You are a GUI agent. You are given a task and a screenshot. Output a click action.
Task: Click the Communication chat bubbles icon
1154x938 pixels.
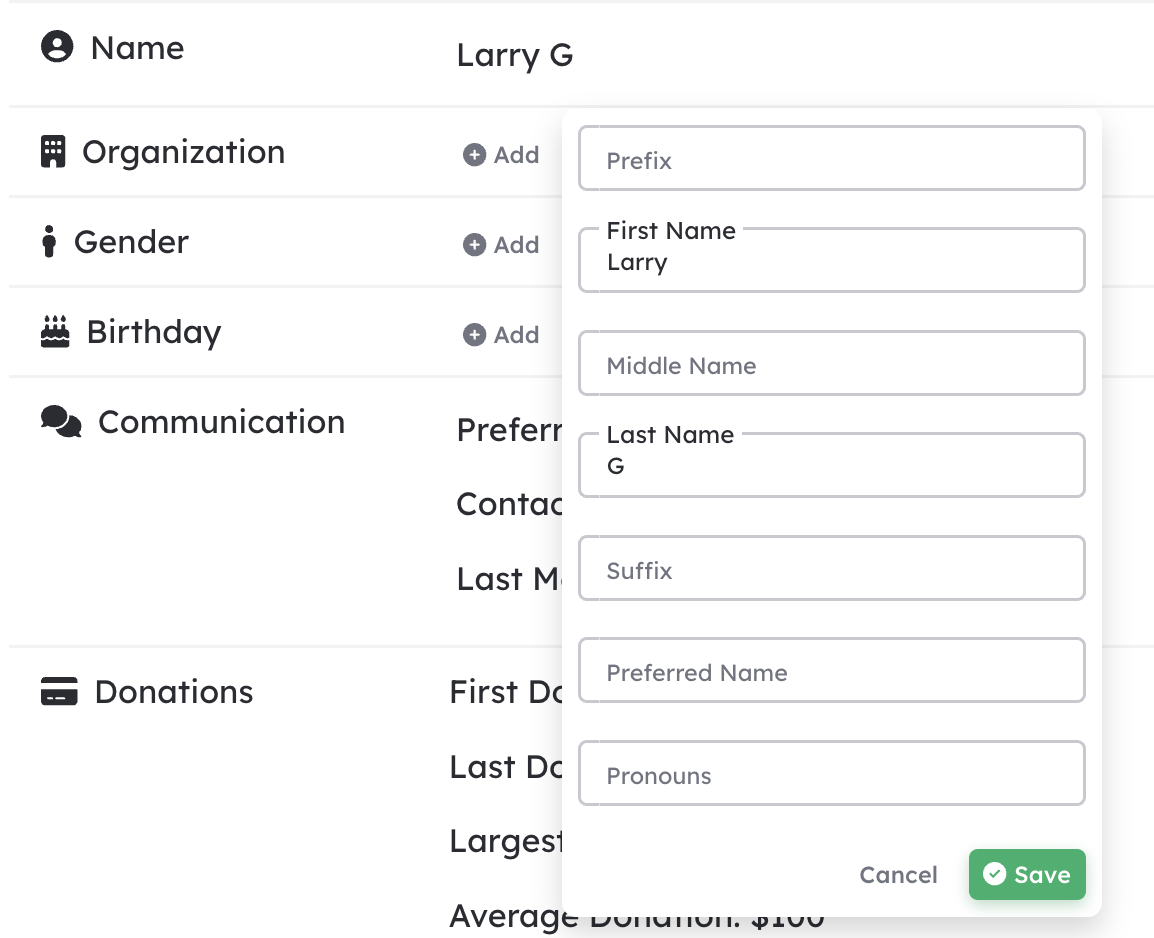pyautogui.click(x=61, y=422)
